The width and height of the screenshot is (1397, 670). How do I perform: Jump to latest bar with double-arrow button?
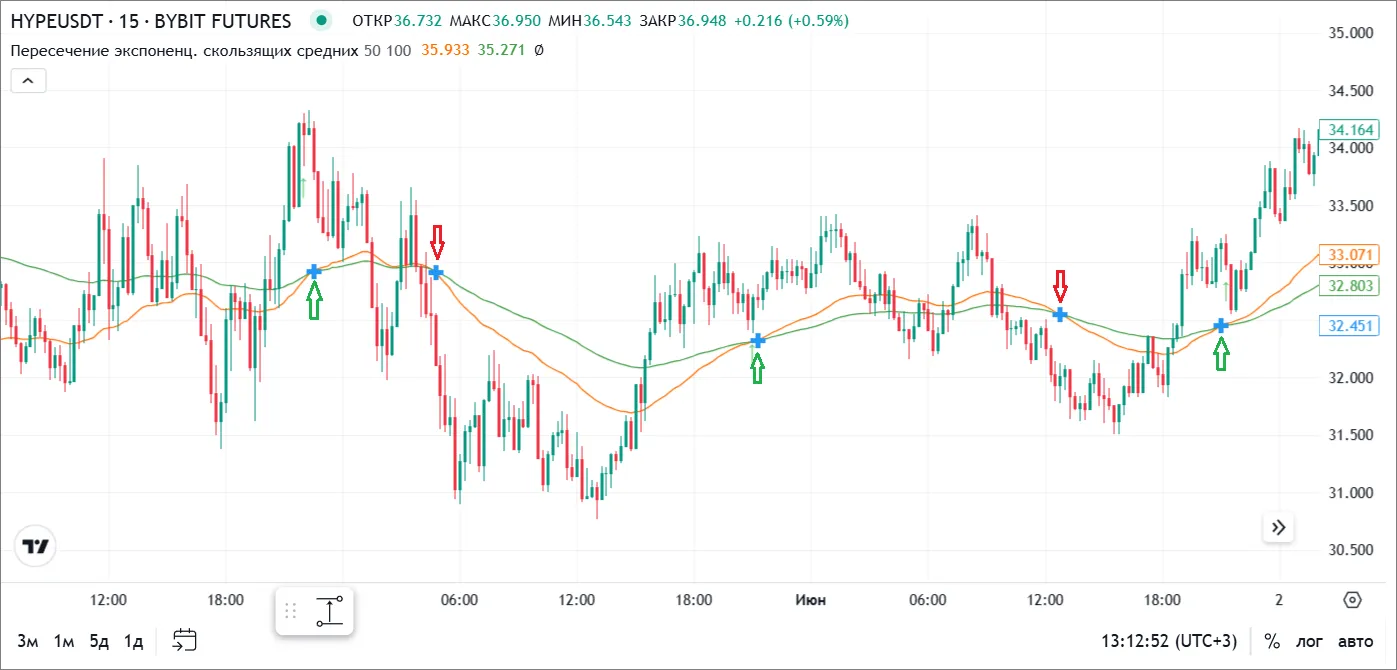click(1278, 527)
